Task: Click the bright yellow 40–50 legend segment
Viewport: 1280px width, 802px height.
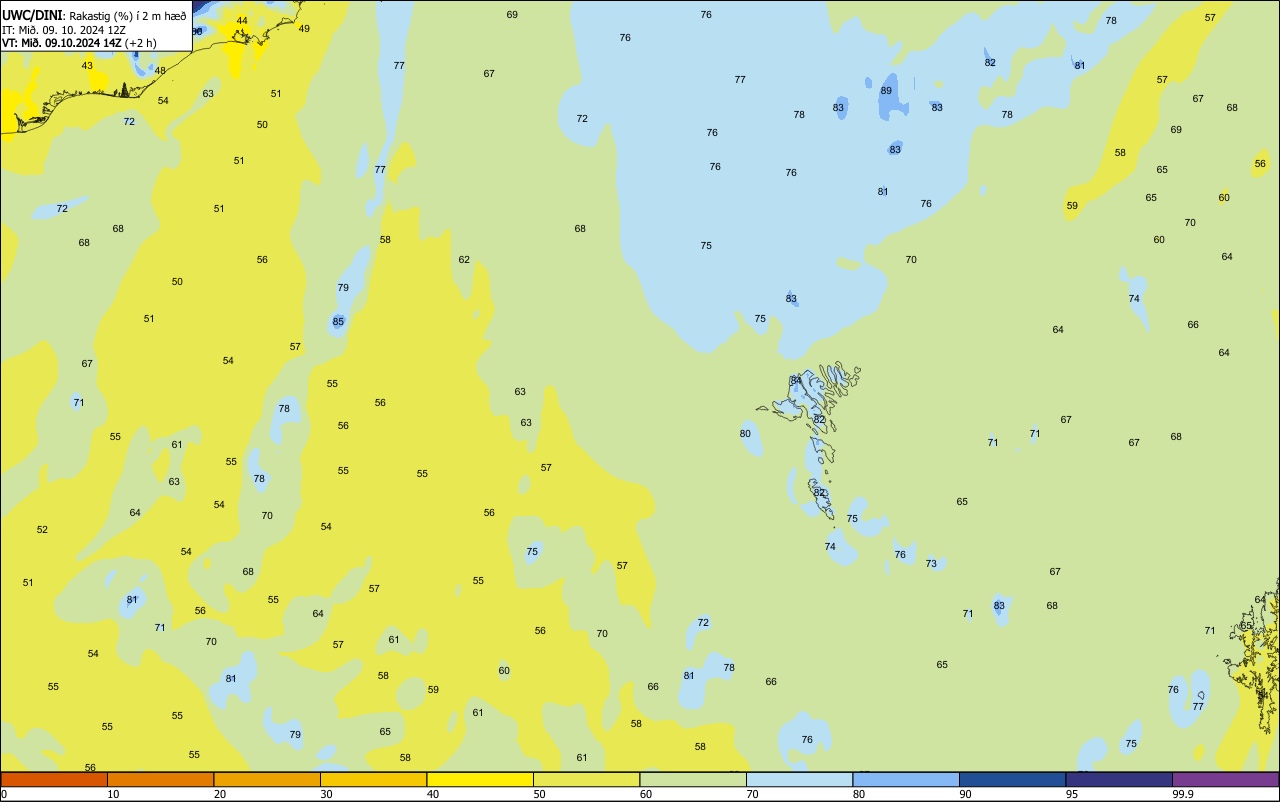Action: tap(480, 779)
